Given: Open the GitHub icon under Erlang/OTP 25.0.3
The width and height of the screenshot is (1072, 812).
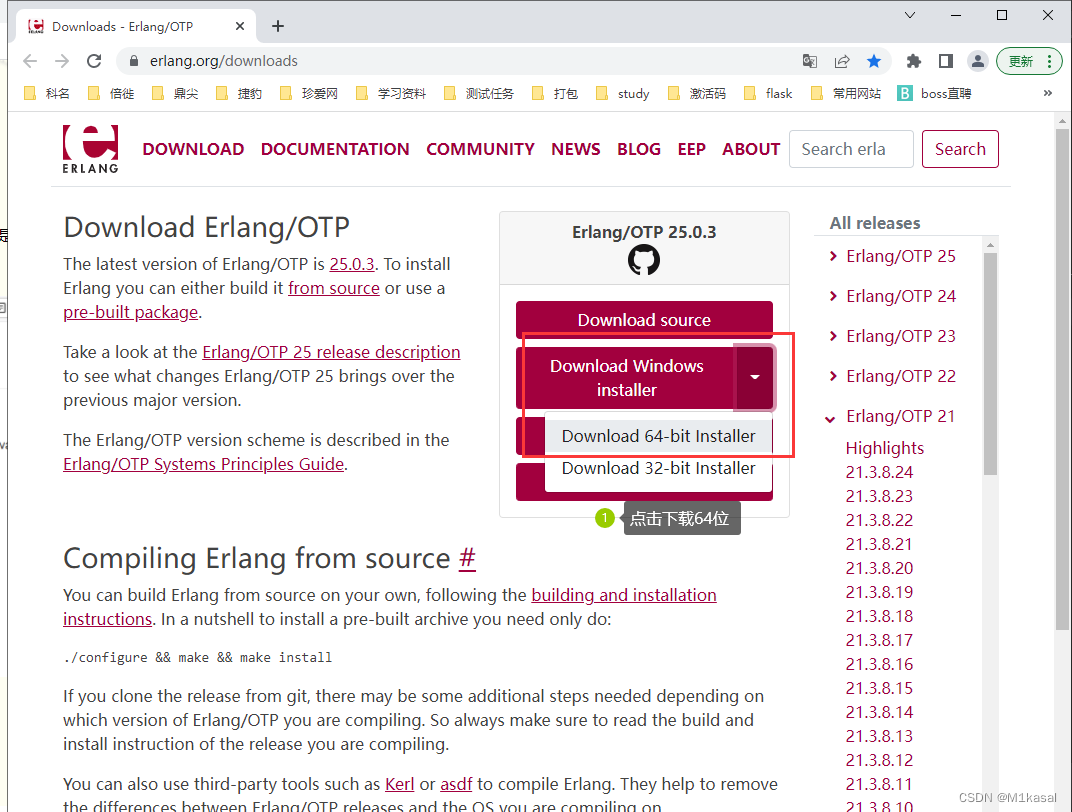Looking at the screenshot, I should [x=644, y=260].
